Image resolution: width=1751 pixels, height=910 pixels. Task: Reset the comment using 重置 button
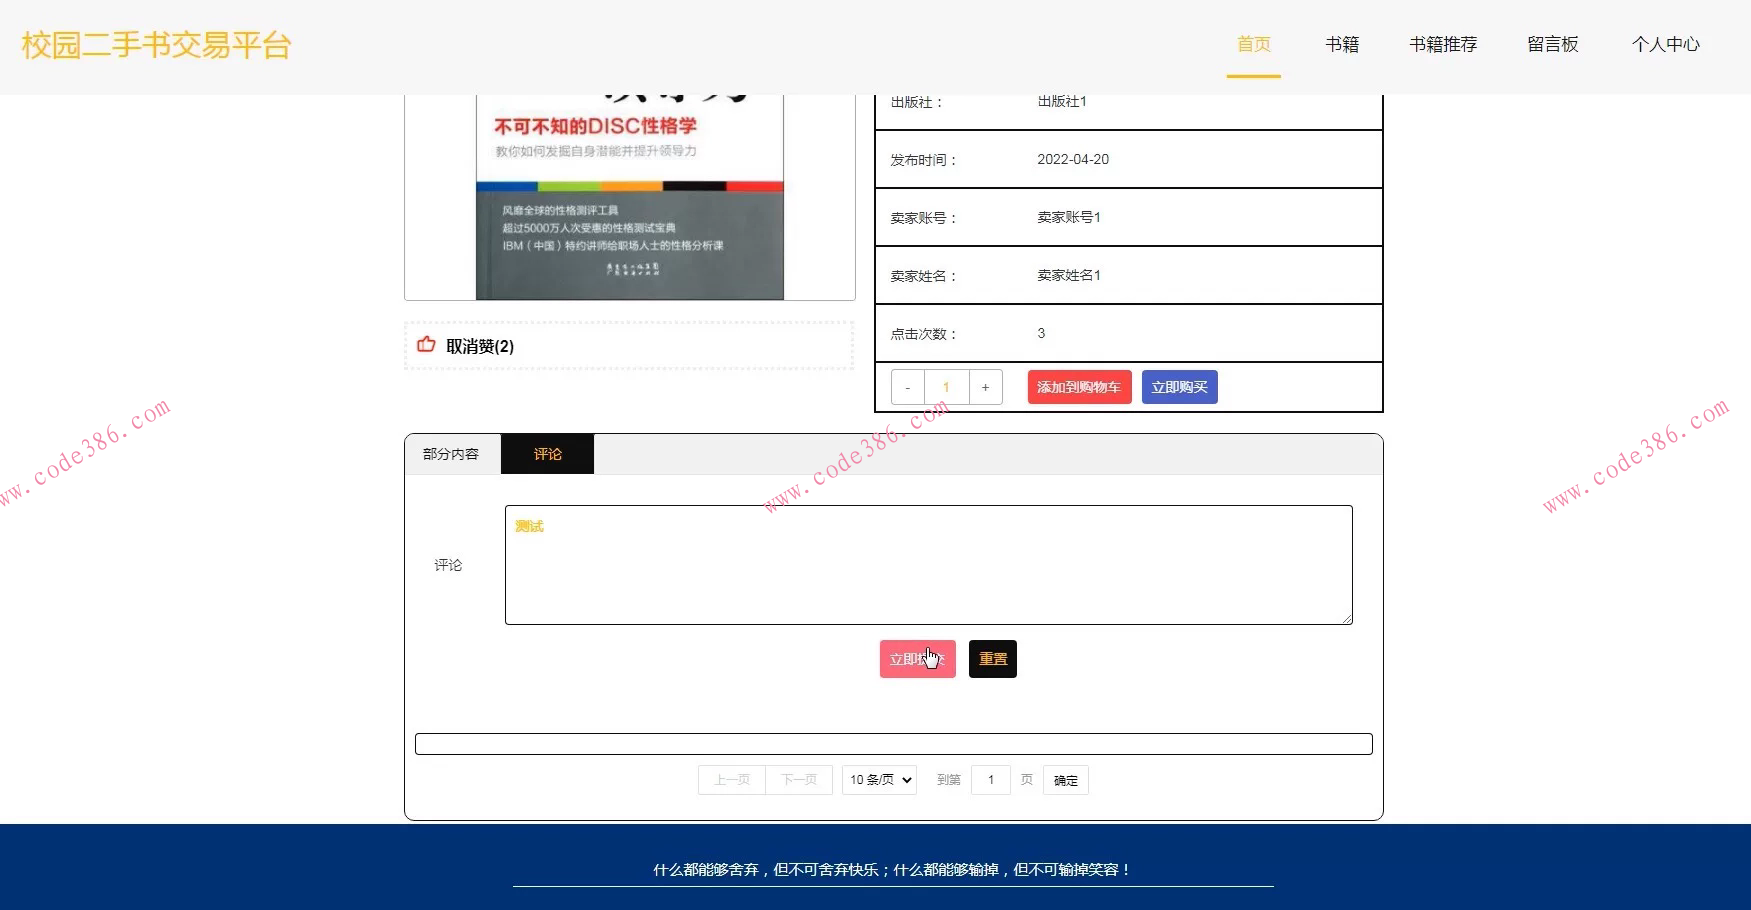pos(991,658)
